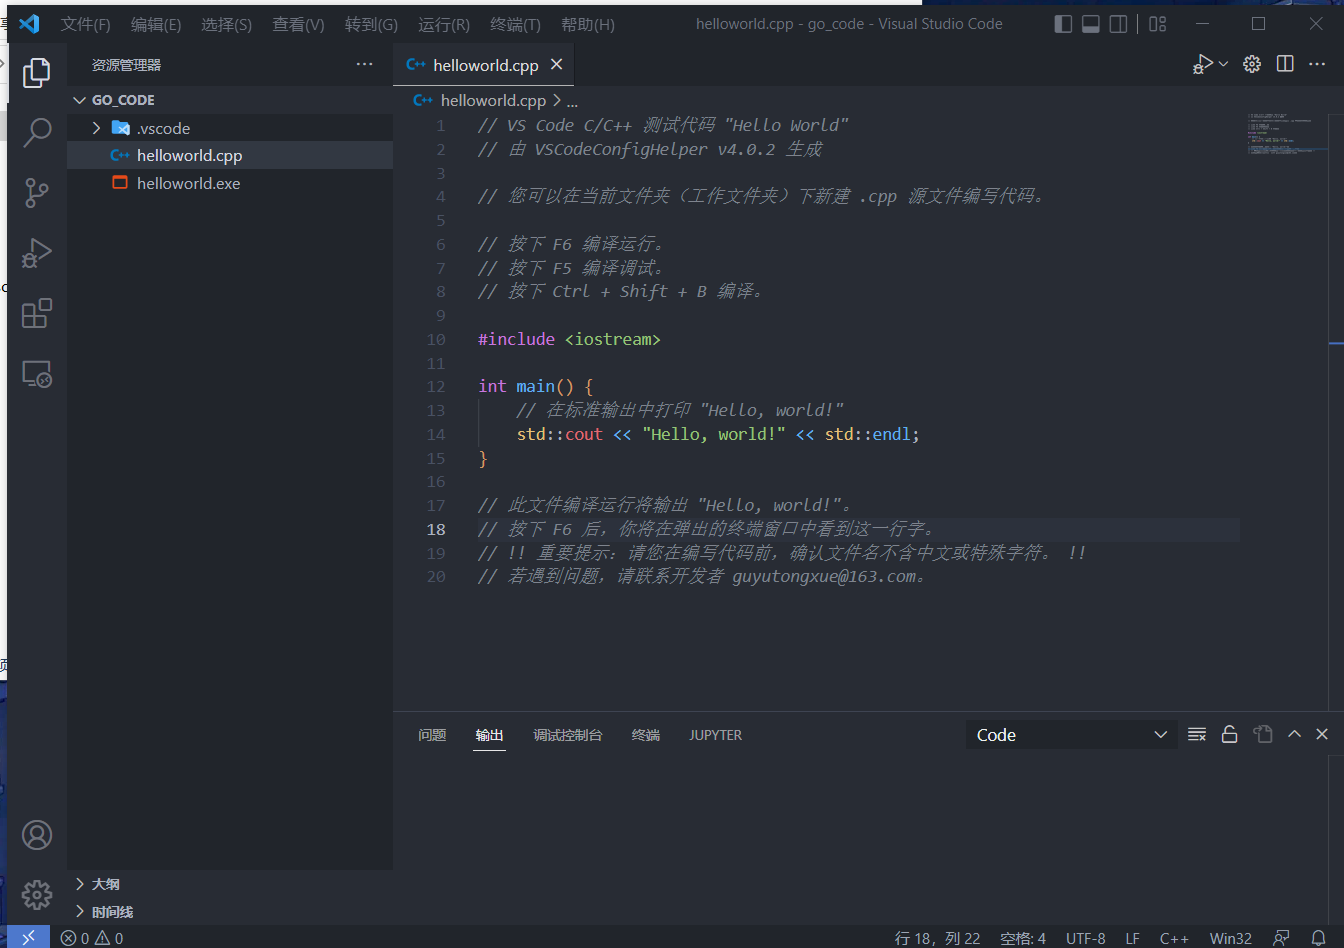Click the code minimap preview
This screenshot has width=1344, height=948.
(x=1285, y=133)
